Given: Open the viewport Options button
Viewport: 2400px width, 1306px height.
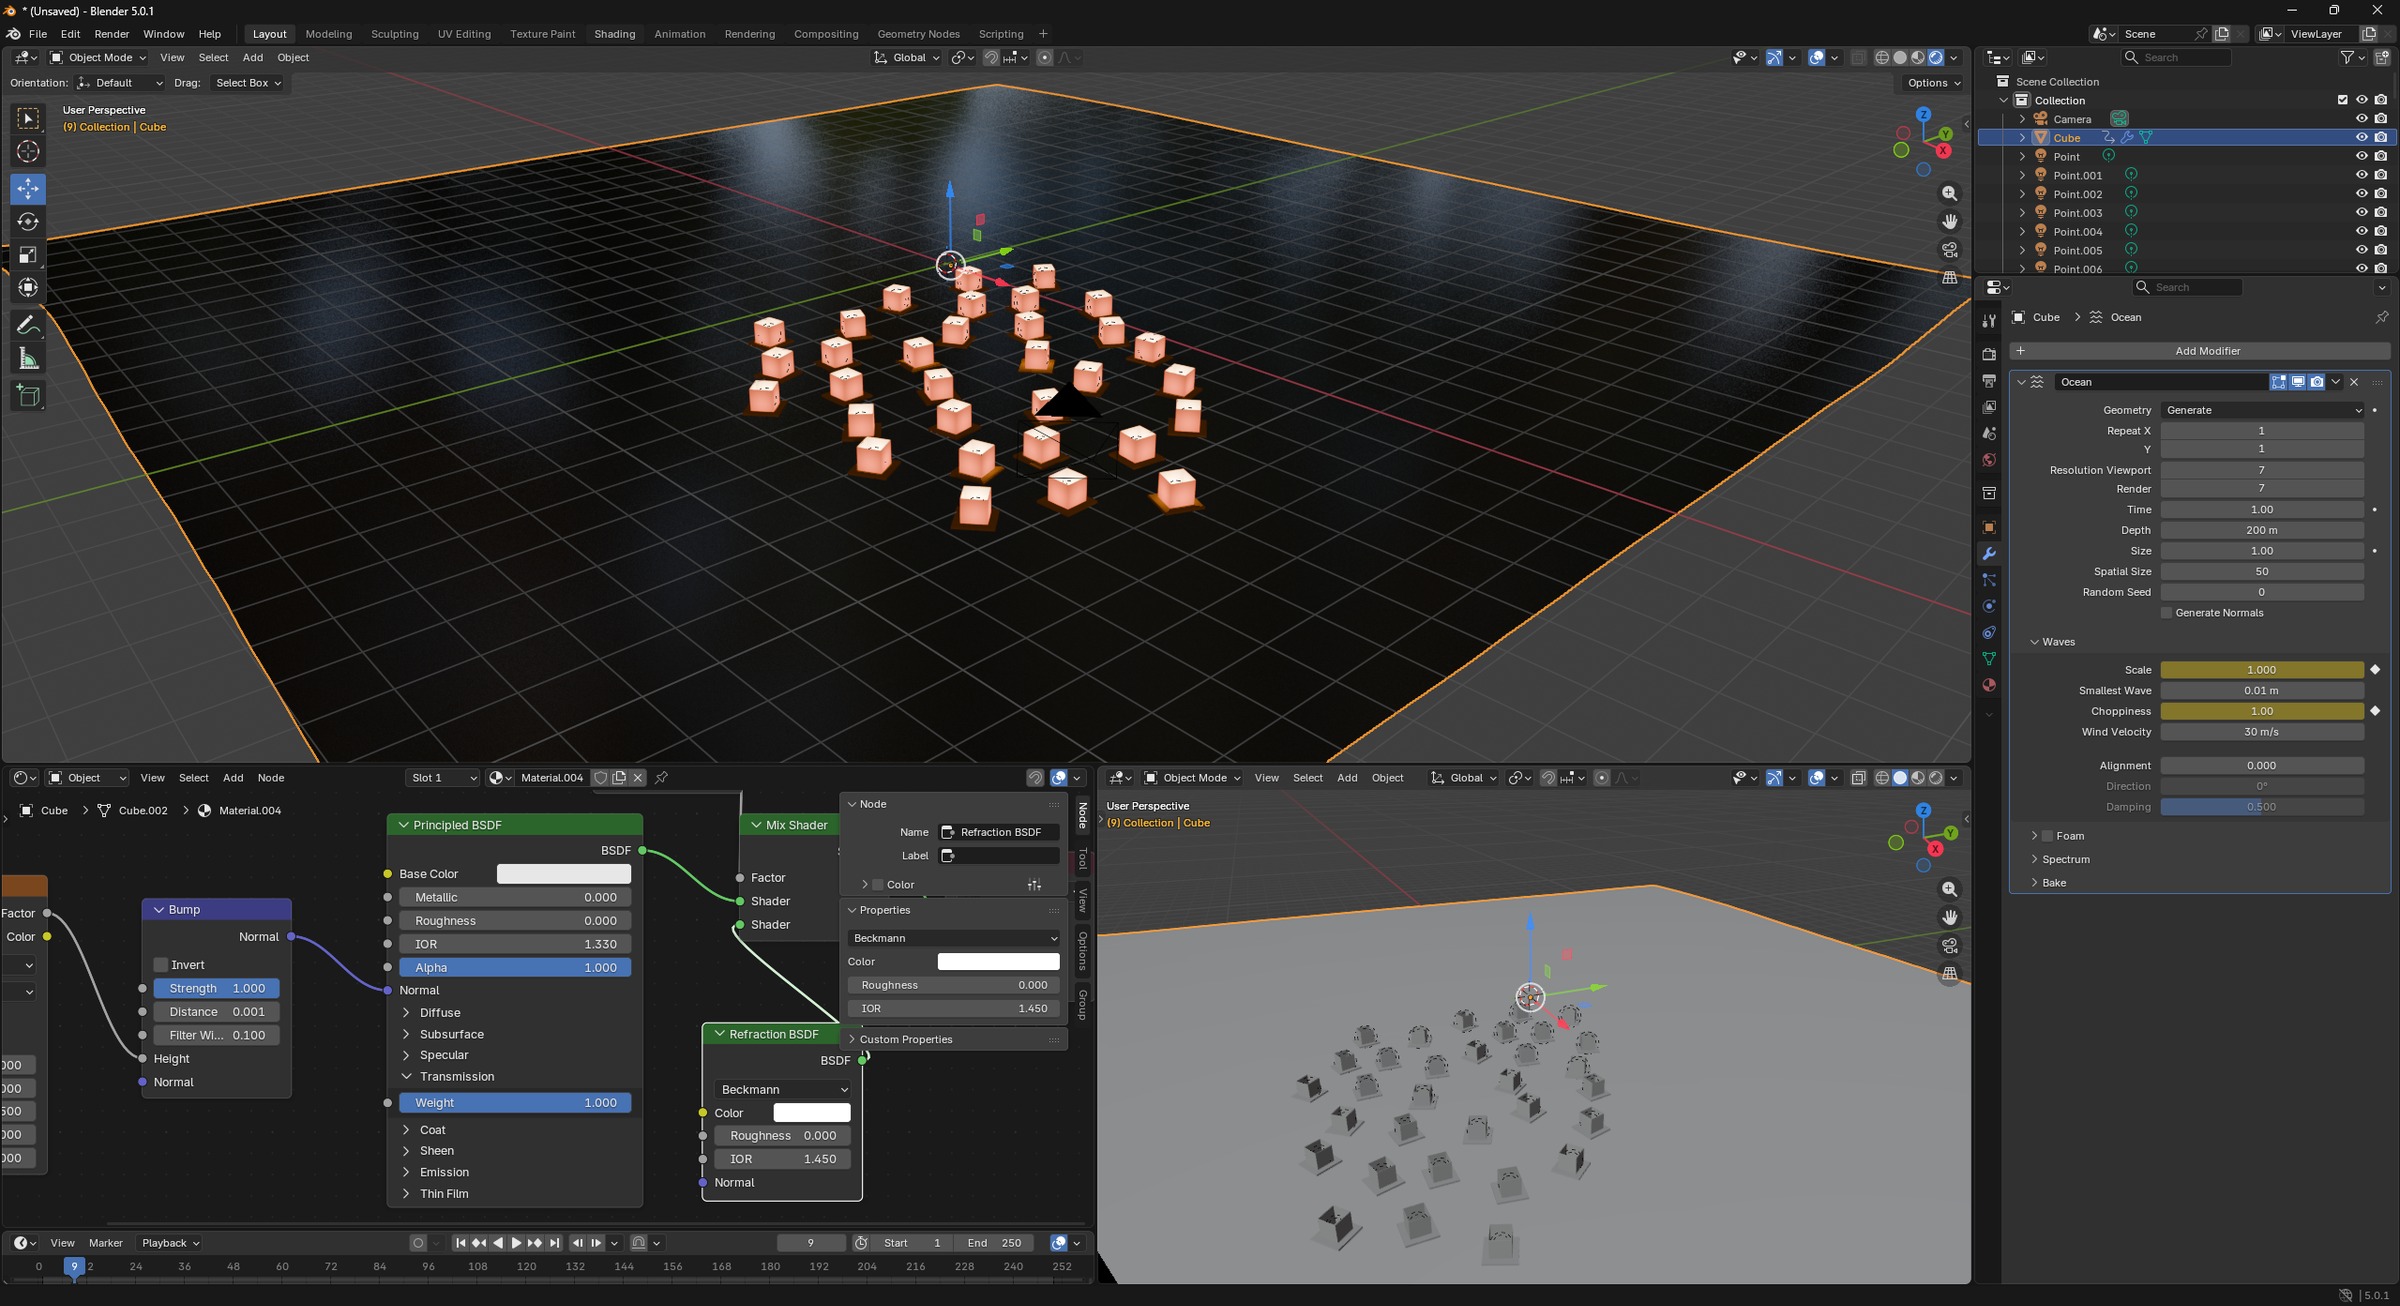Looking at the screenshot, I should coord(1932,83).
